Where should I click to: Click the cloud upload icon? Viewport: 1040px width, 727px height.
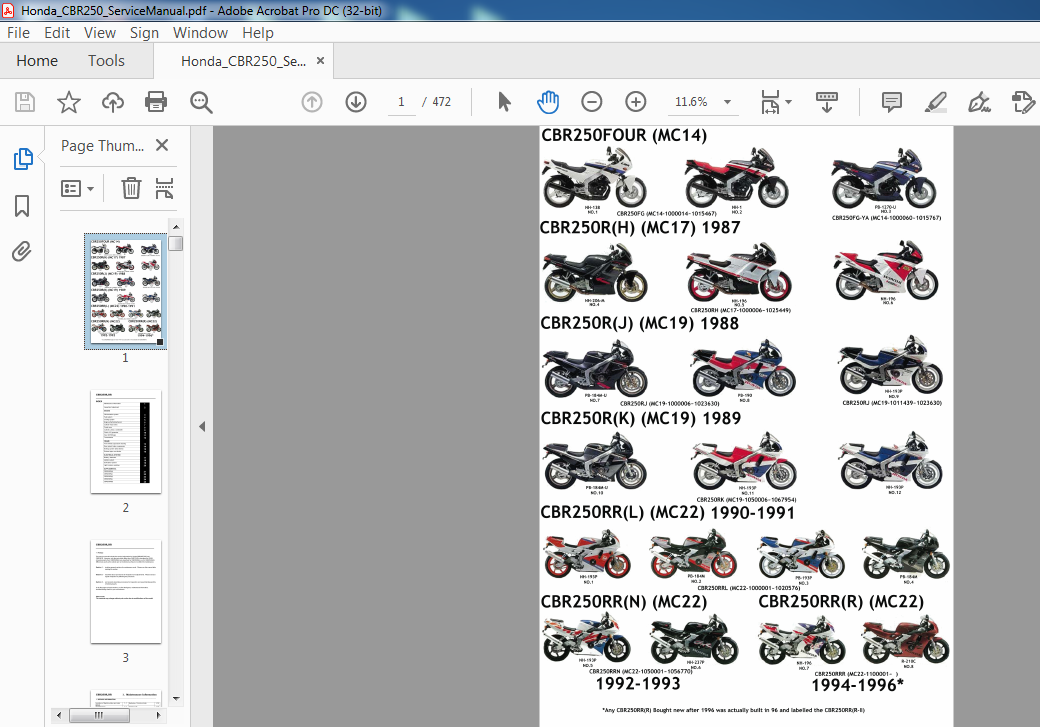[x=113, y=102]
